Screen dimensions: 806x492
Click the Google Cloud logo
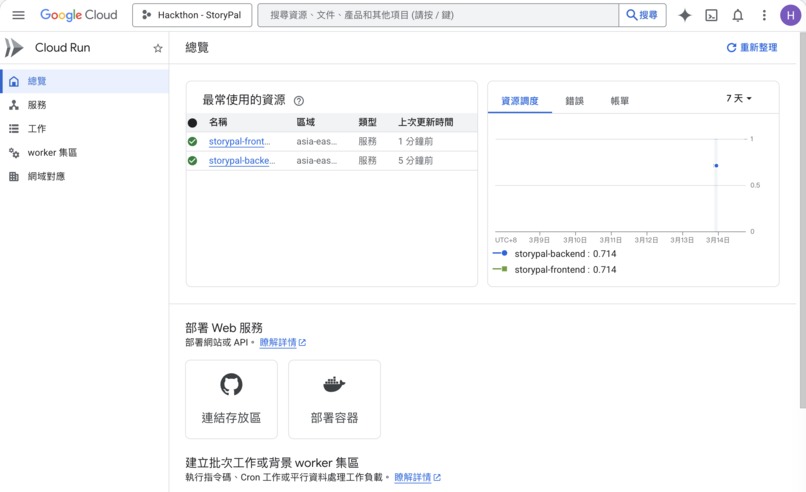click(x=79, y=15)
